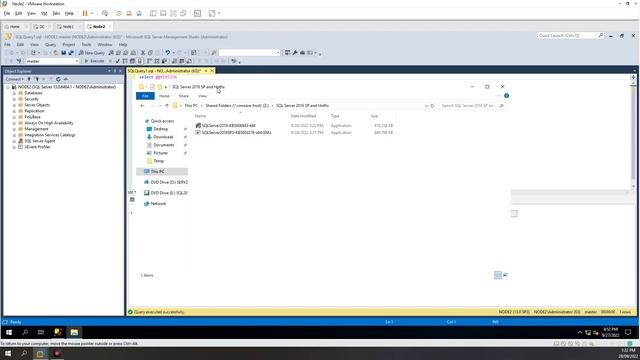Open the SSMS Project menu
Viewport: 640px width, 360px height.
69,44
